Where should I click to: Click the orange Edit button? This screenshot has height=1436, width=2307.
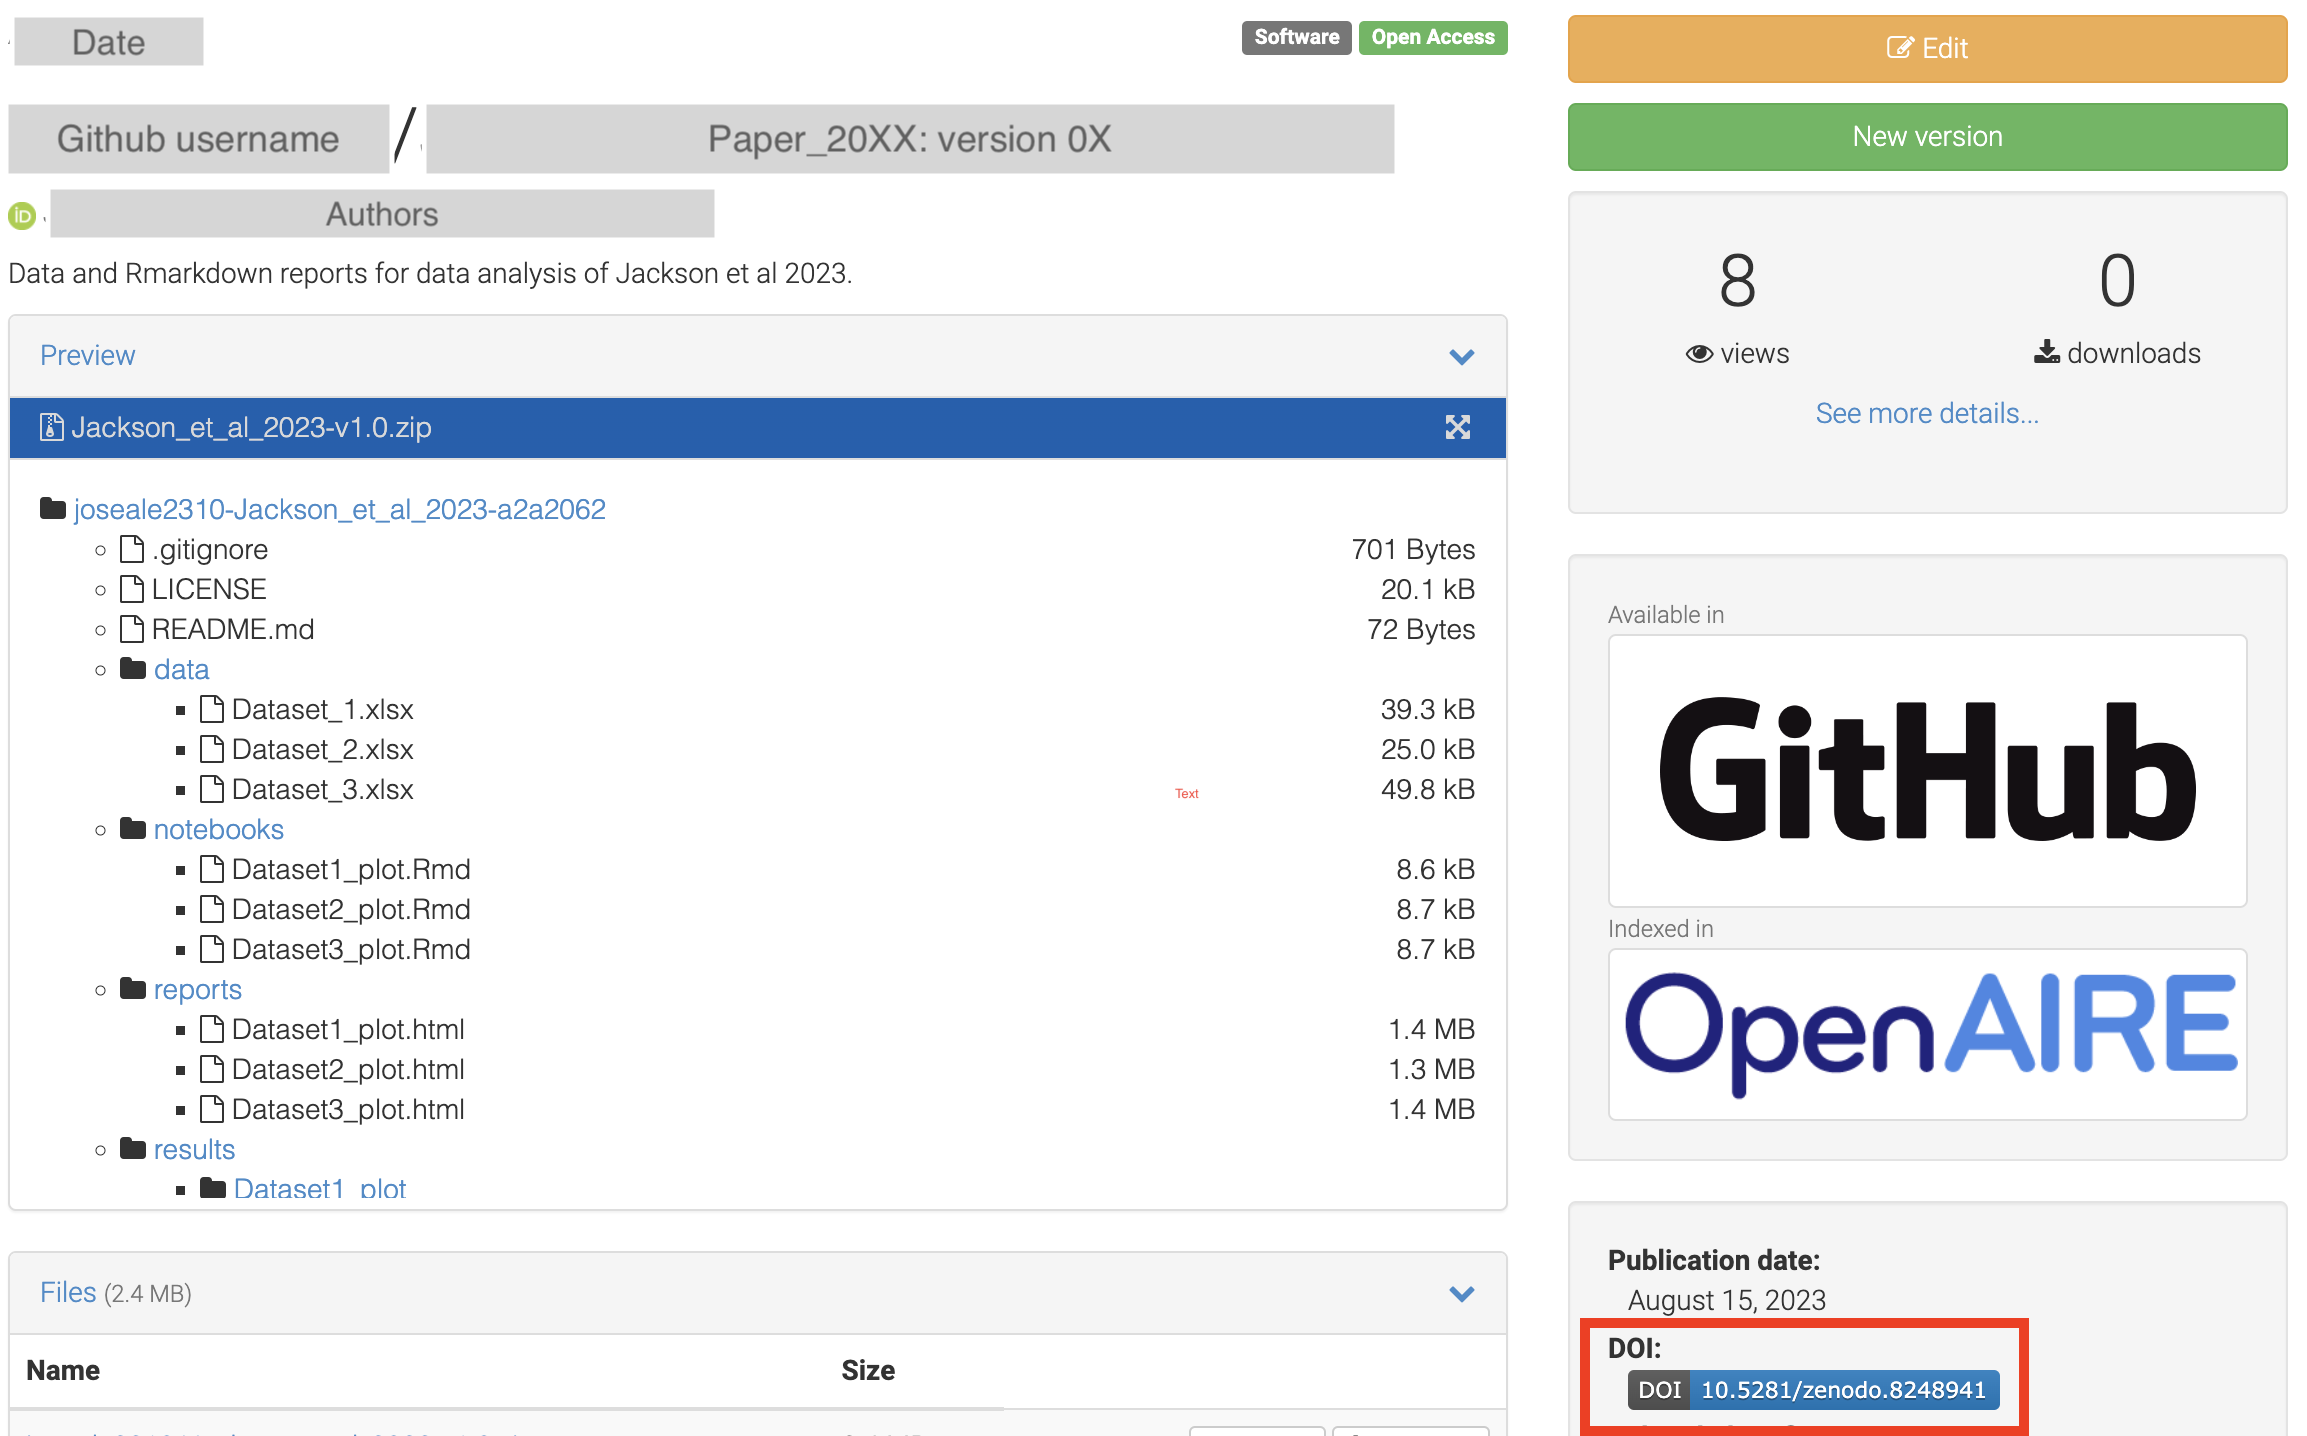[x=1926, y=48]
